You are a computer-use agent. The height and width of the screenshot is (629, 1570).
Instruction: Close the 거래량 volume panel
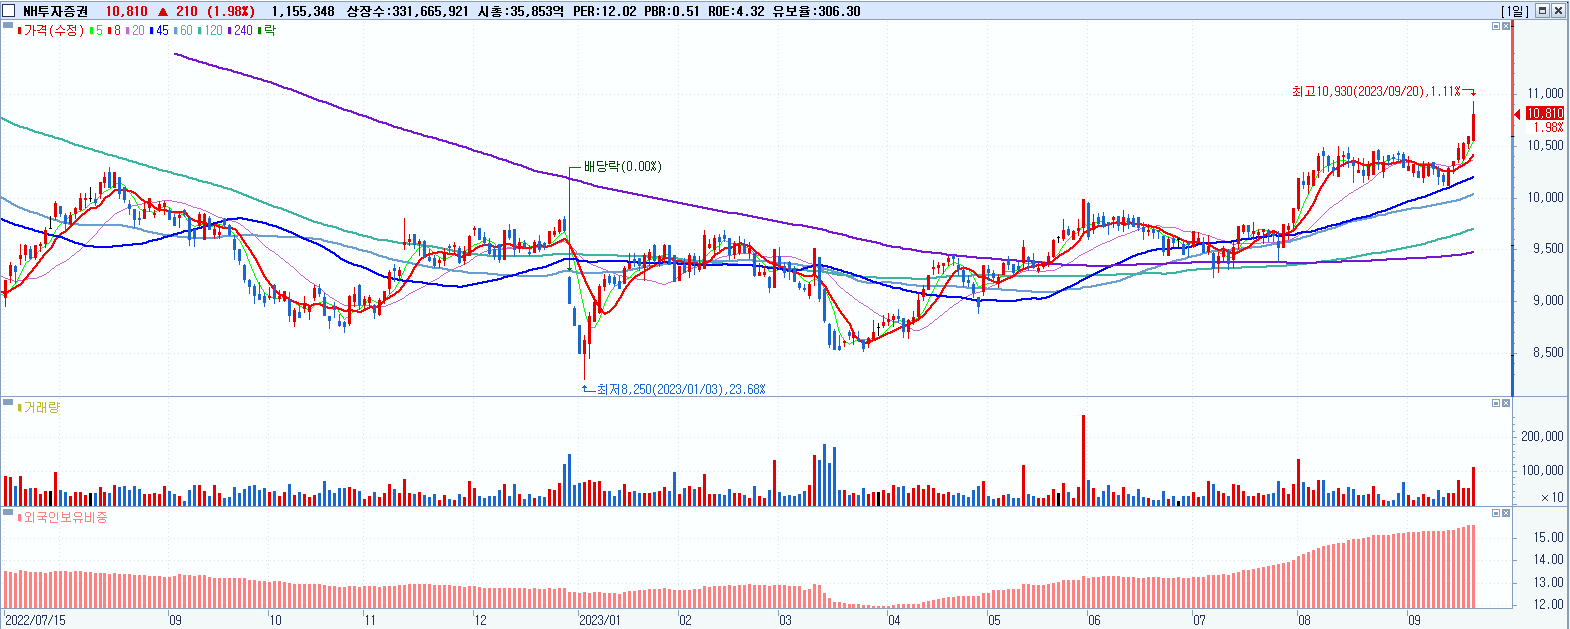(x=1507, y=403)
